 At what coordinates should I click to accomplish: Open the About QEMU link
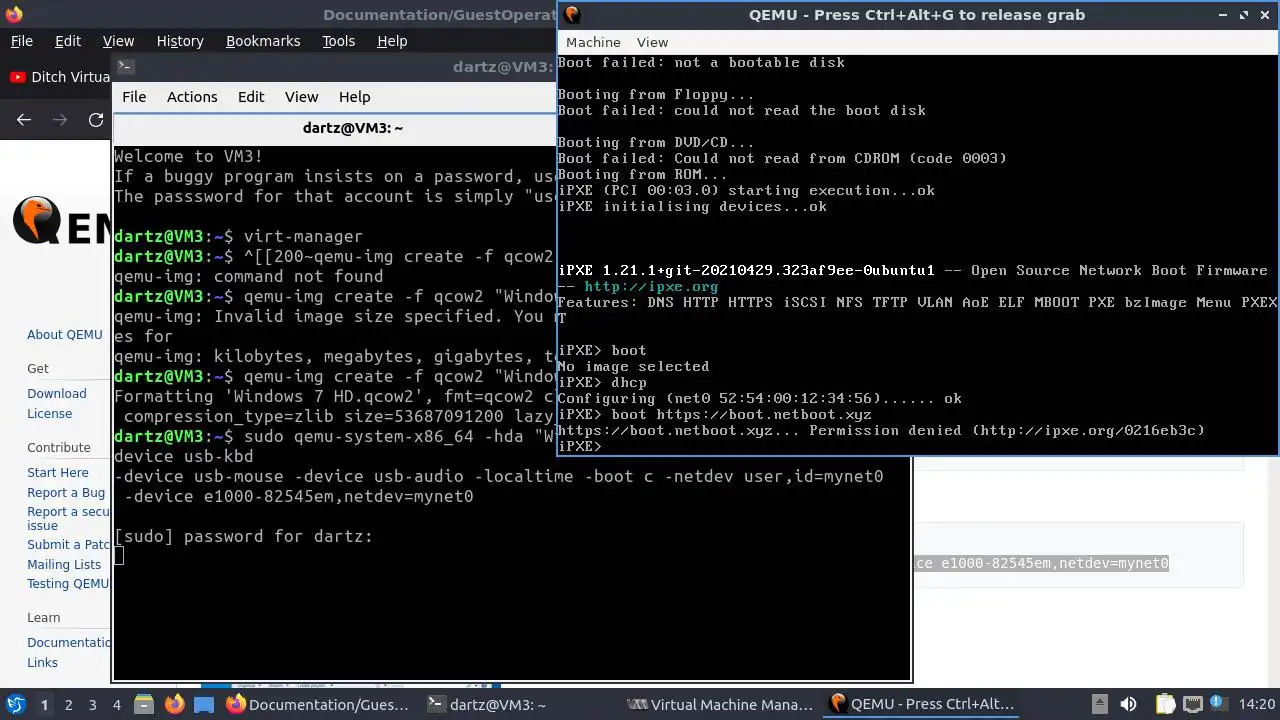pyautogui.click(x=65, y=335)
